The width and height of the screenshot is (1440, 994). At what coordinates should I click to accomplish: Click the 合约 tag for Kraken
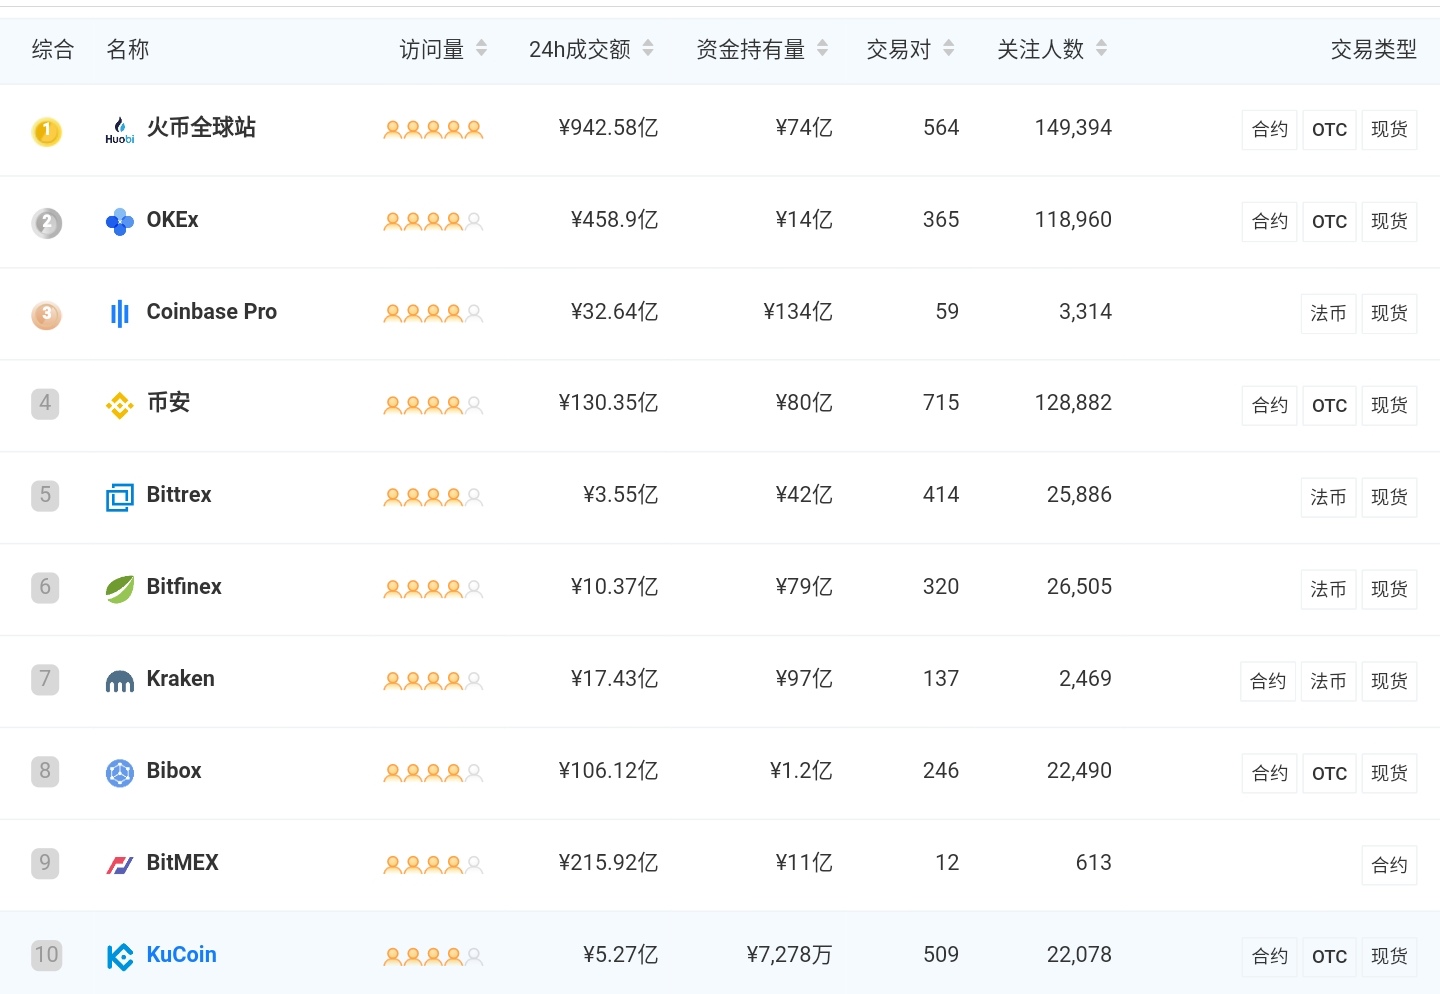click(x=1269, y=681)
